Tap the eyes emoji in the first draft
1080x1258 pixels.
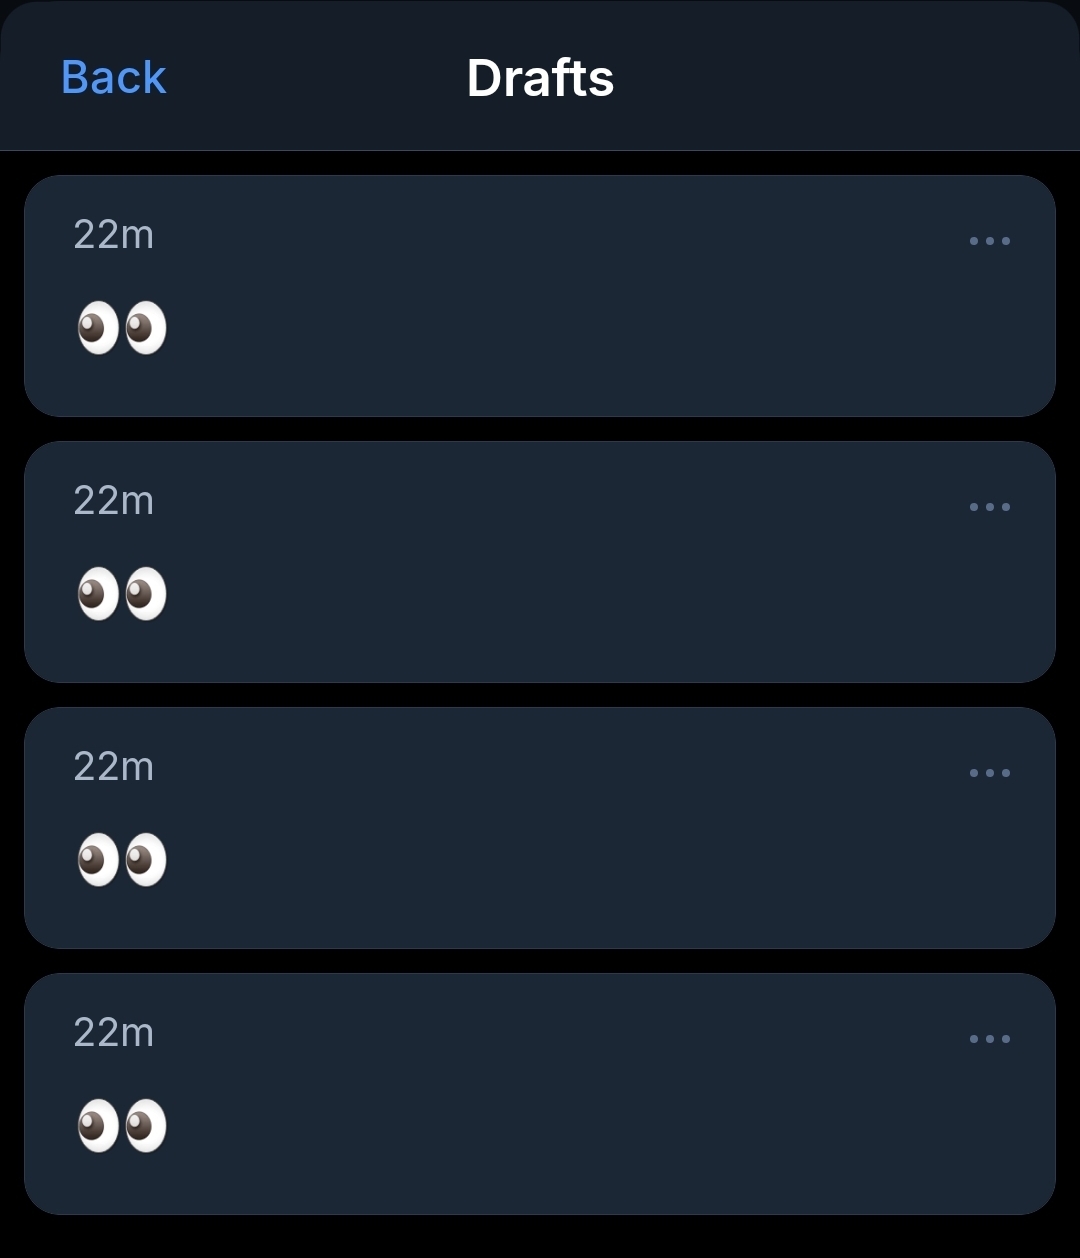[121, 328]
